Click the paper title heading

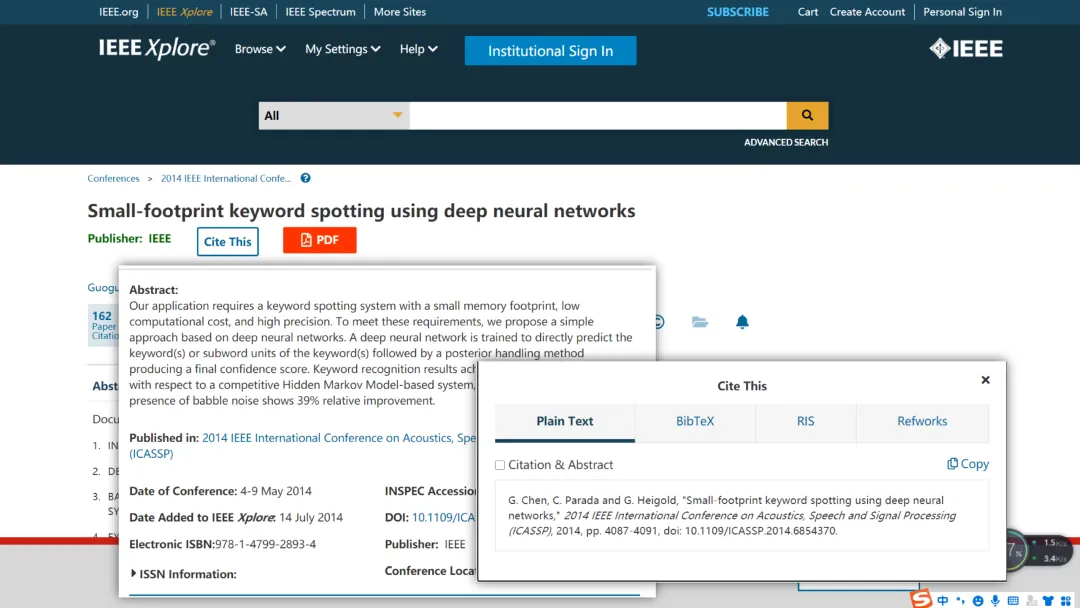pos(362,211)
